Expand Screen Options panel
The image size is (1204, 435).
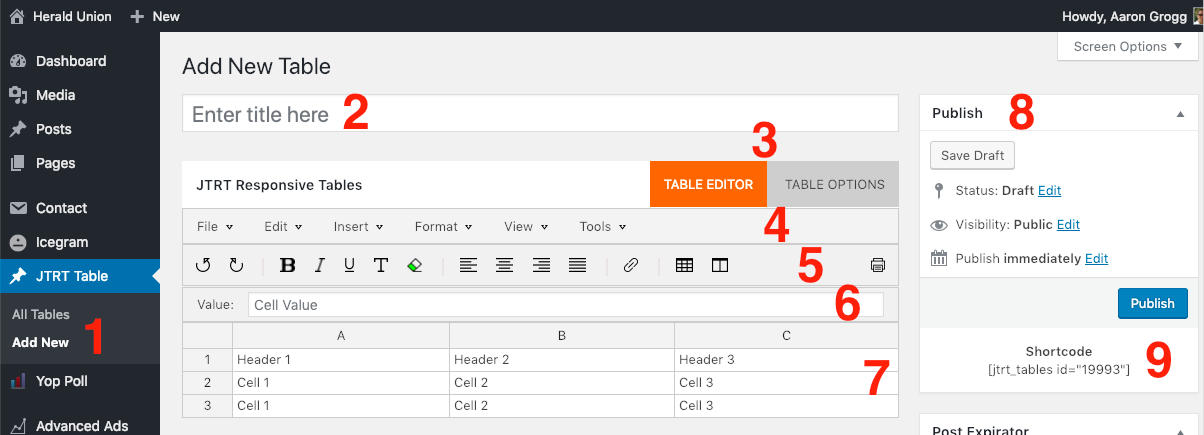[1126, 46]
